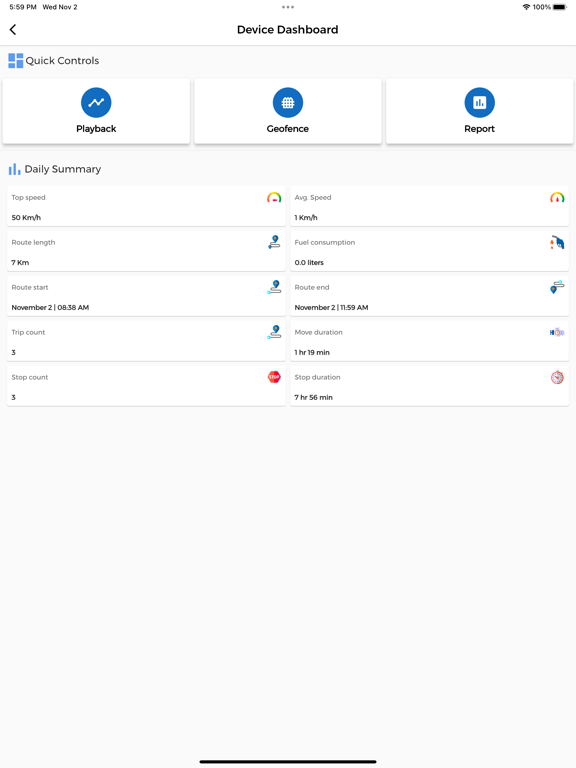Select the 1 hr 19 min move duration

312,352
